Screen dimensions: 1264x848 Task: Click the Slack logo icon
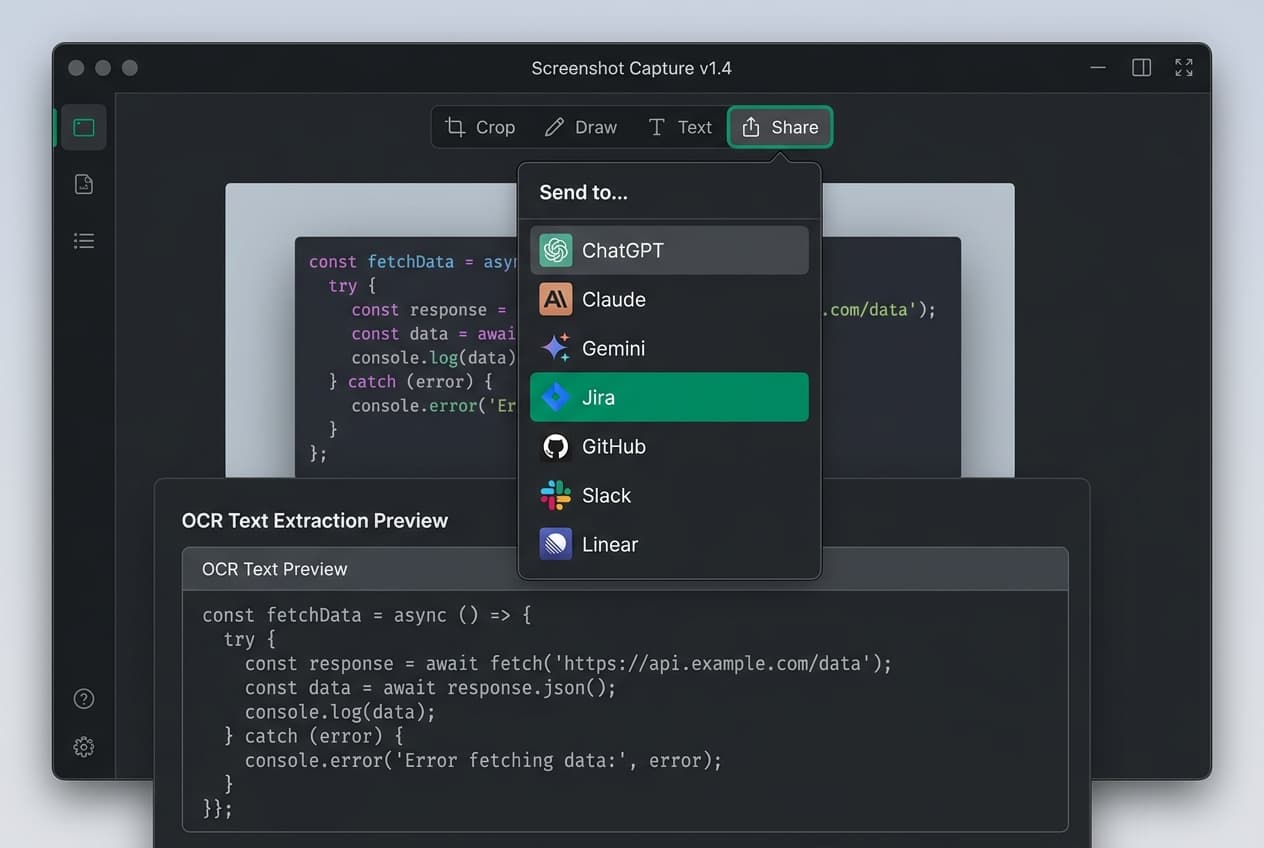[x=556, y=495]
